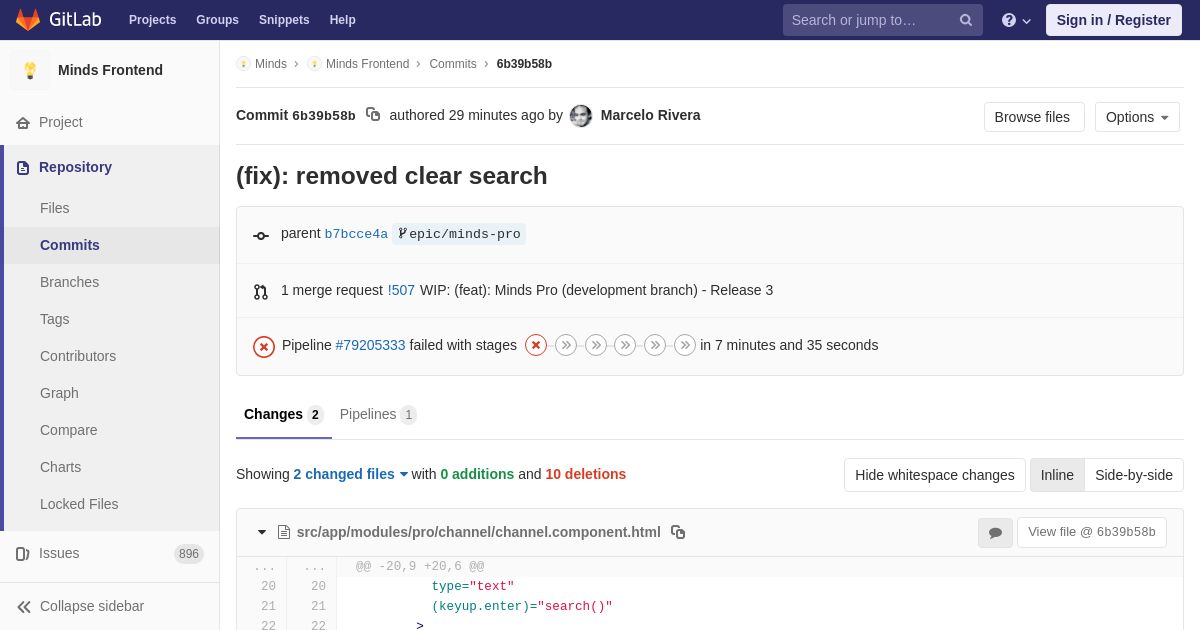The height and width of the screenshot is (630, 1200).
Task: Collapse the channel.component.html diff
Action: tap(262, 532)
